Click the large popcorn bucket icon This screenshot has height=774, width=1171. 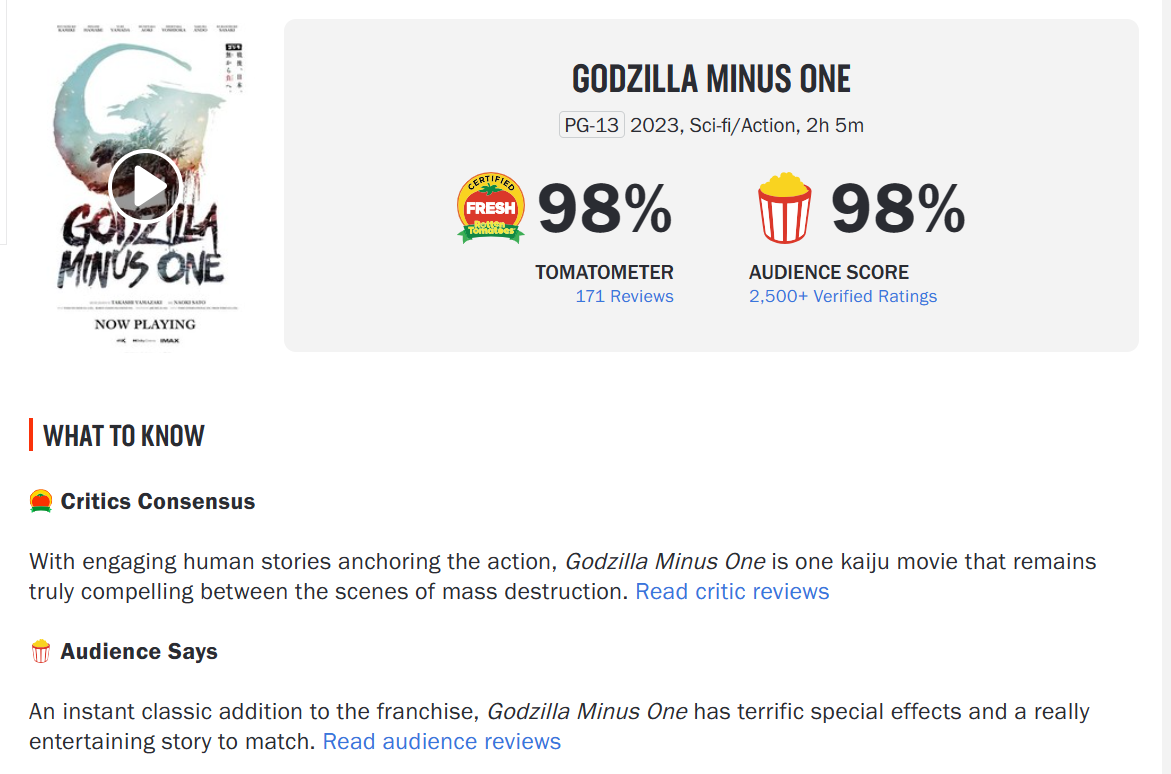point(785,209)
